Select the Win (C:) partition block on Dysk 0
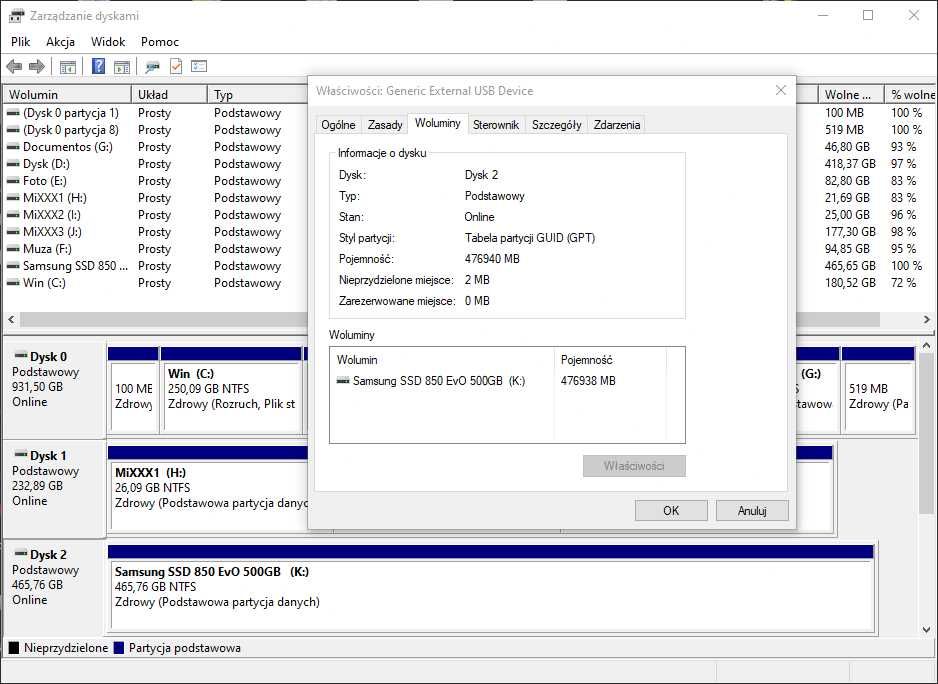 tap(232, 389)
